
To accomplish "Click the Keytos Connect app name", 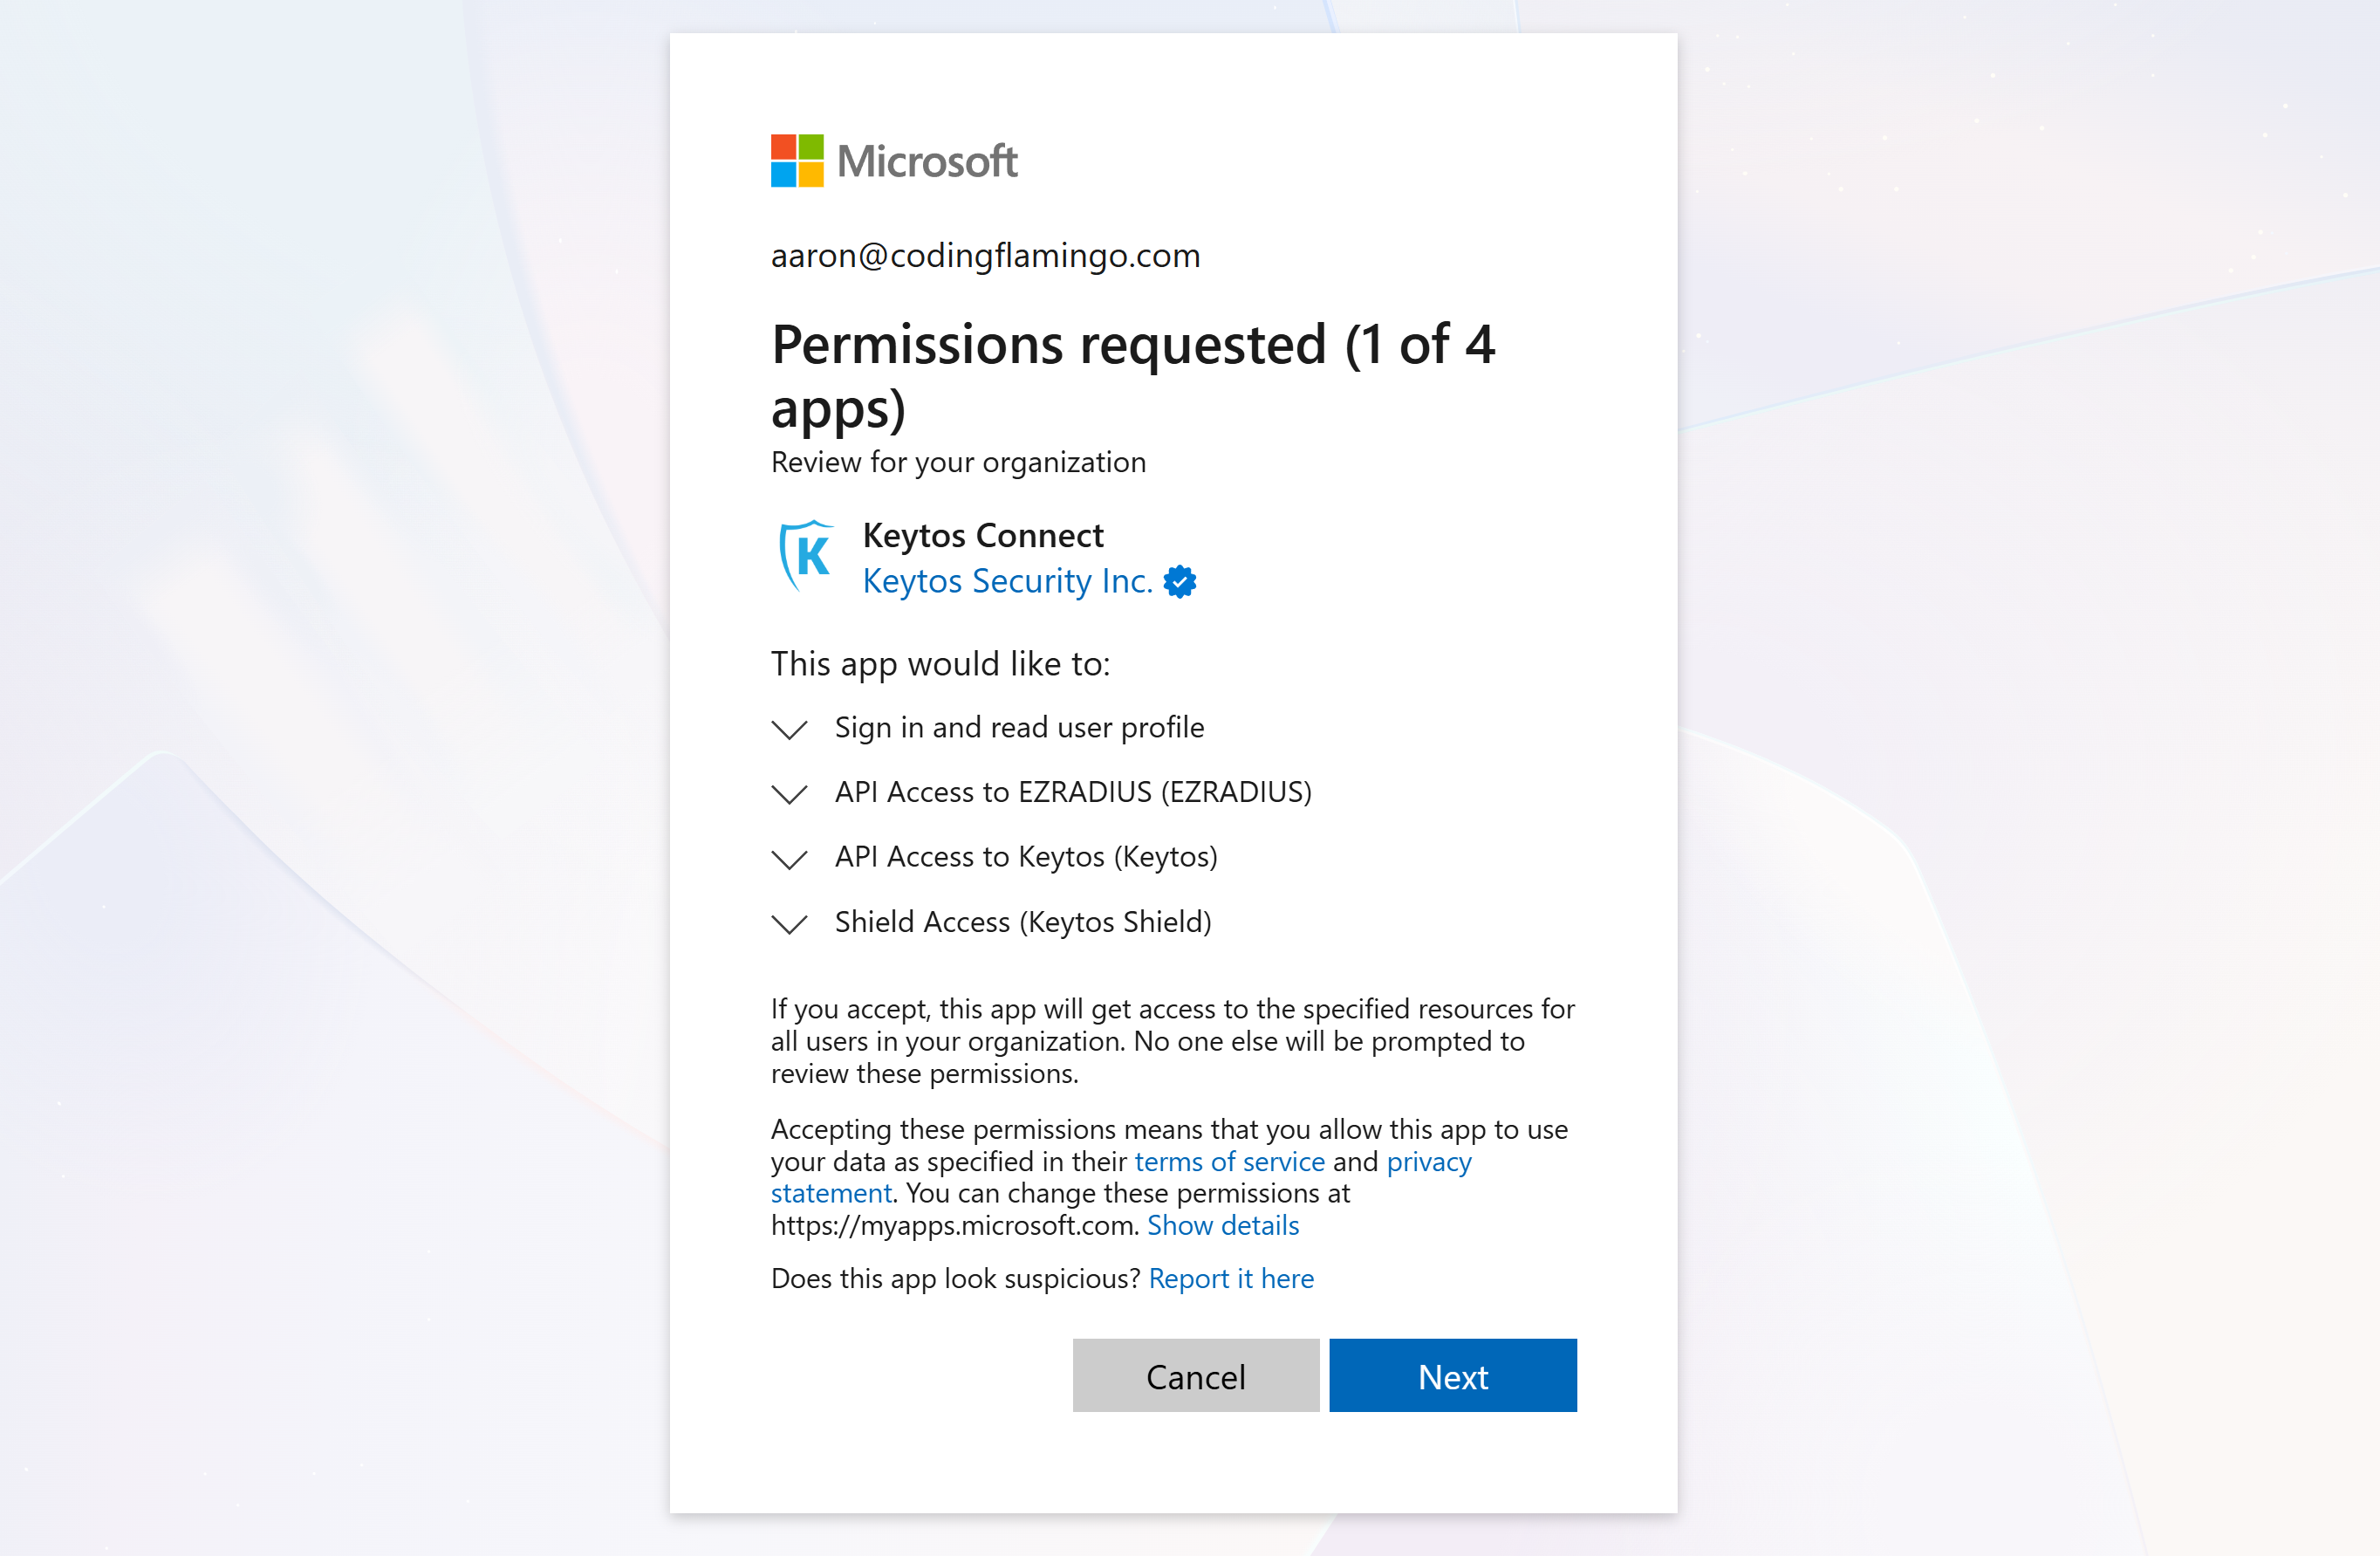I will [x=983, y=535].
